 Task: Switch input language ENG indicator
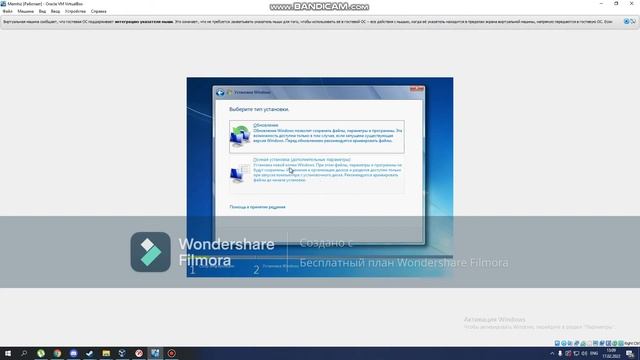pos(594,353)
